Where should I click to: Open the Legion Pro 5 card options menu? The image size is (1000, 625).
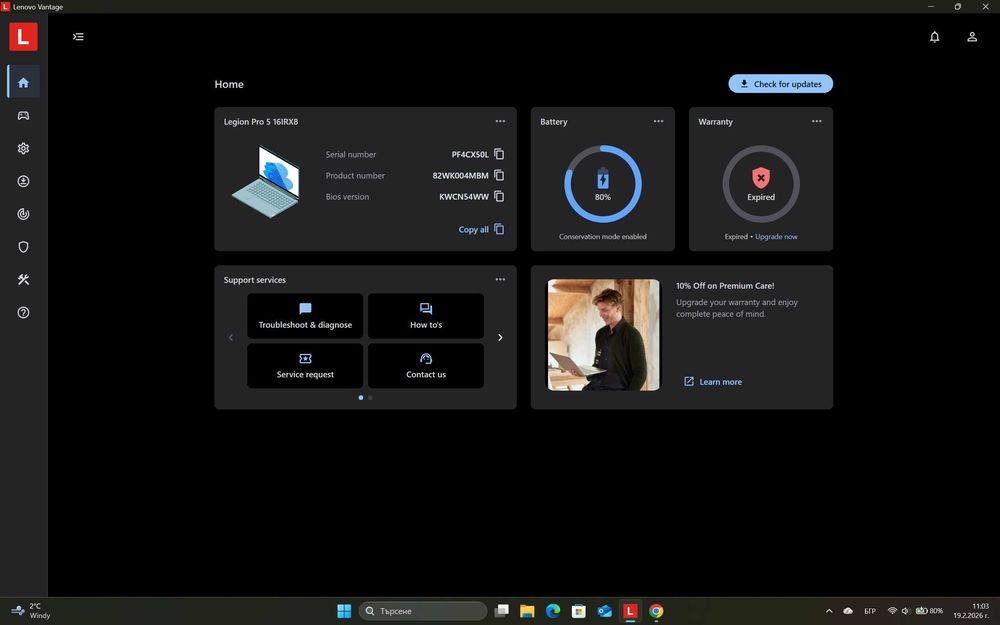point(500,121)
